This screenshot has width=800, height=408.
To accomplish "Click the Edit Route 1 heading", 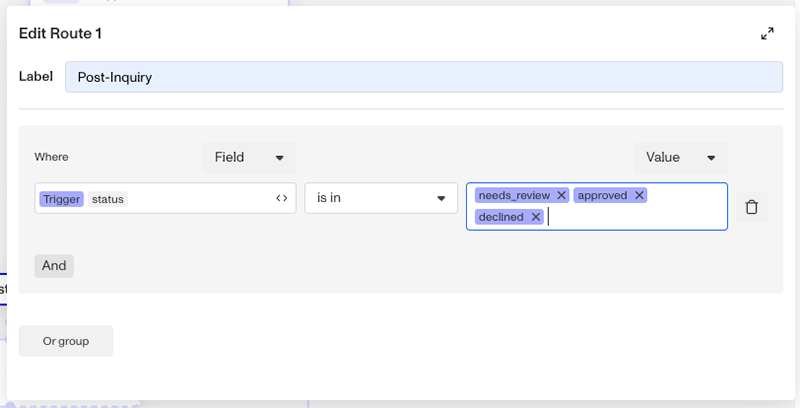I will (x=60, y=34).
